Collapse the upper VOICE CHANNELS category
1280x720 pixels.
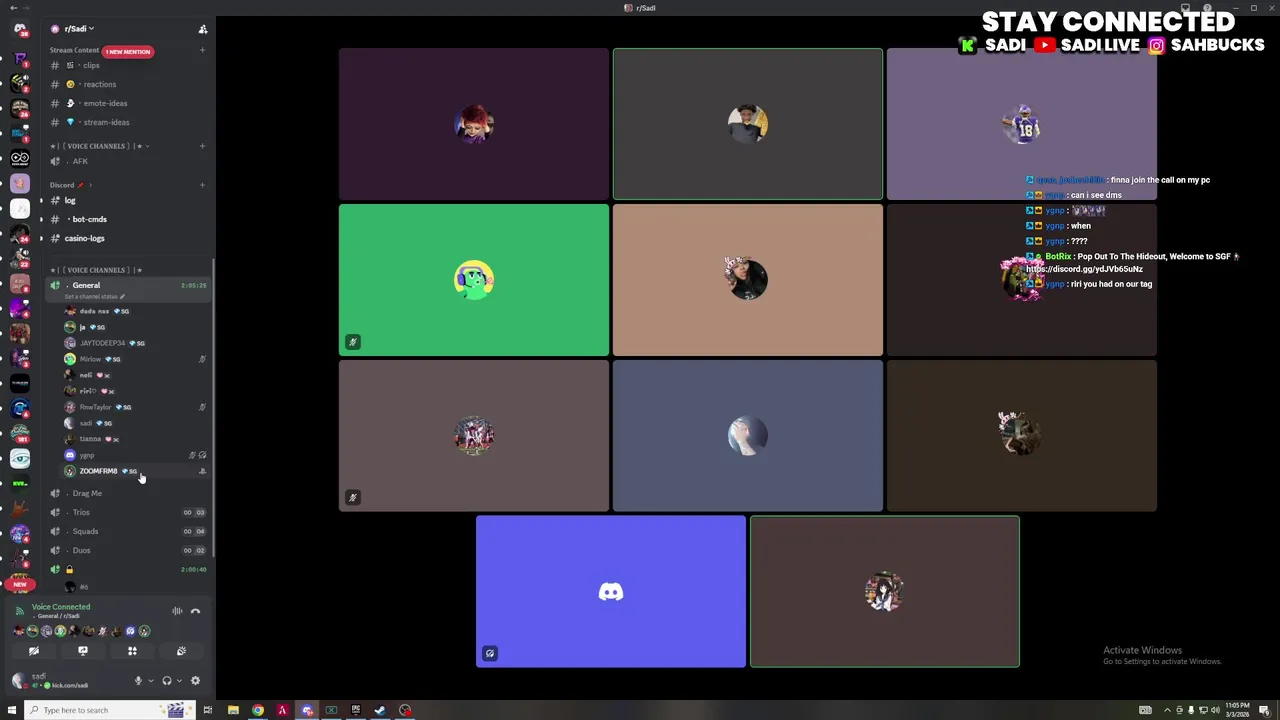(x=98, y=146)
